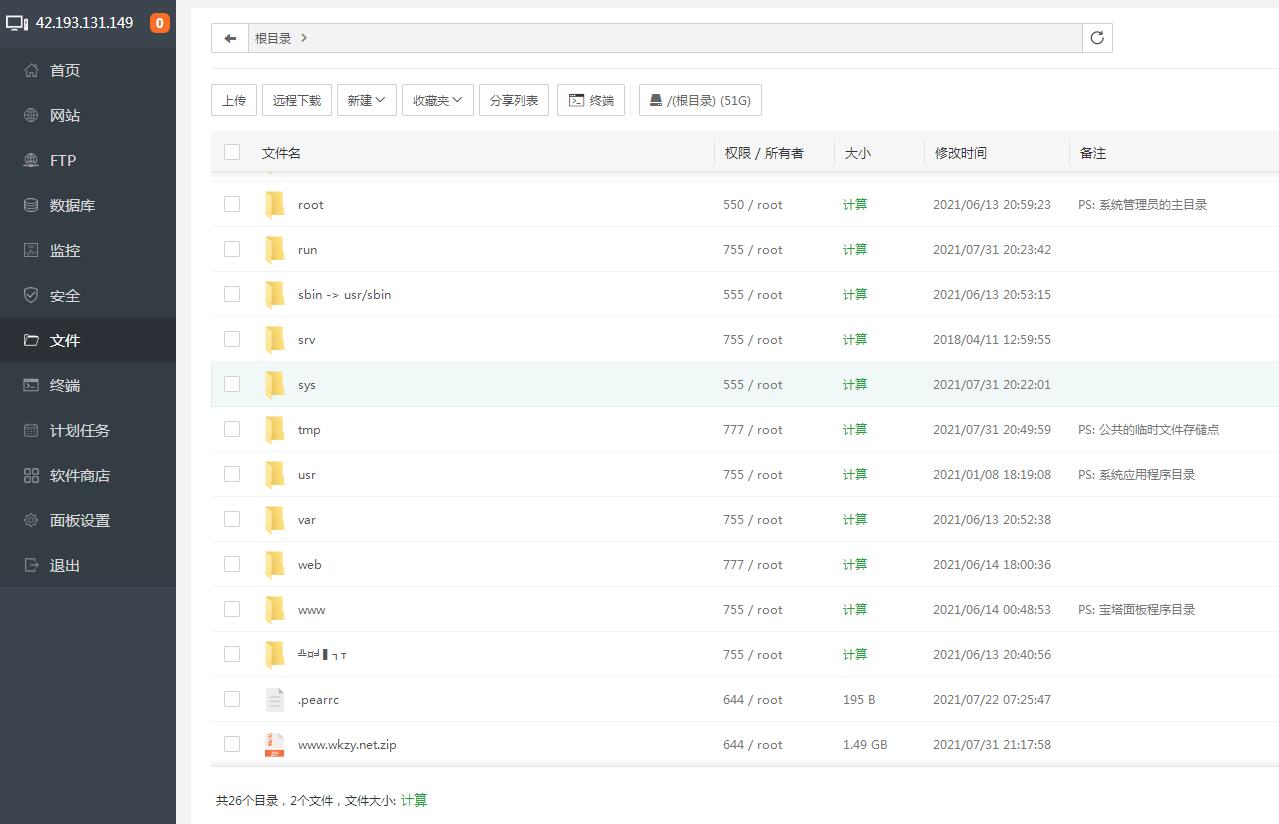Click 远程下载 button

pos(297,100)
